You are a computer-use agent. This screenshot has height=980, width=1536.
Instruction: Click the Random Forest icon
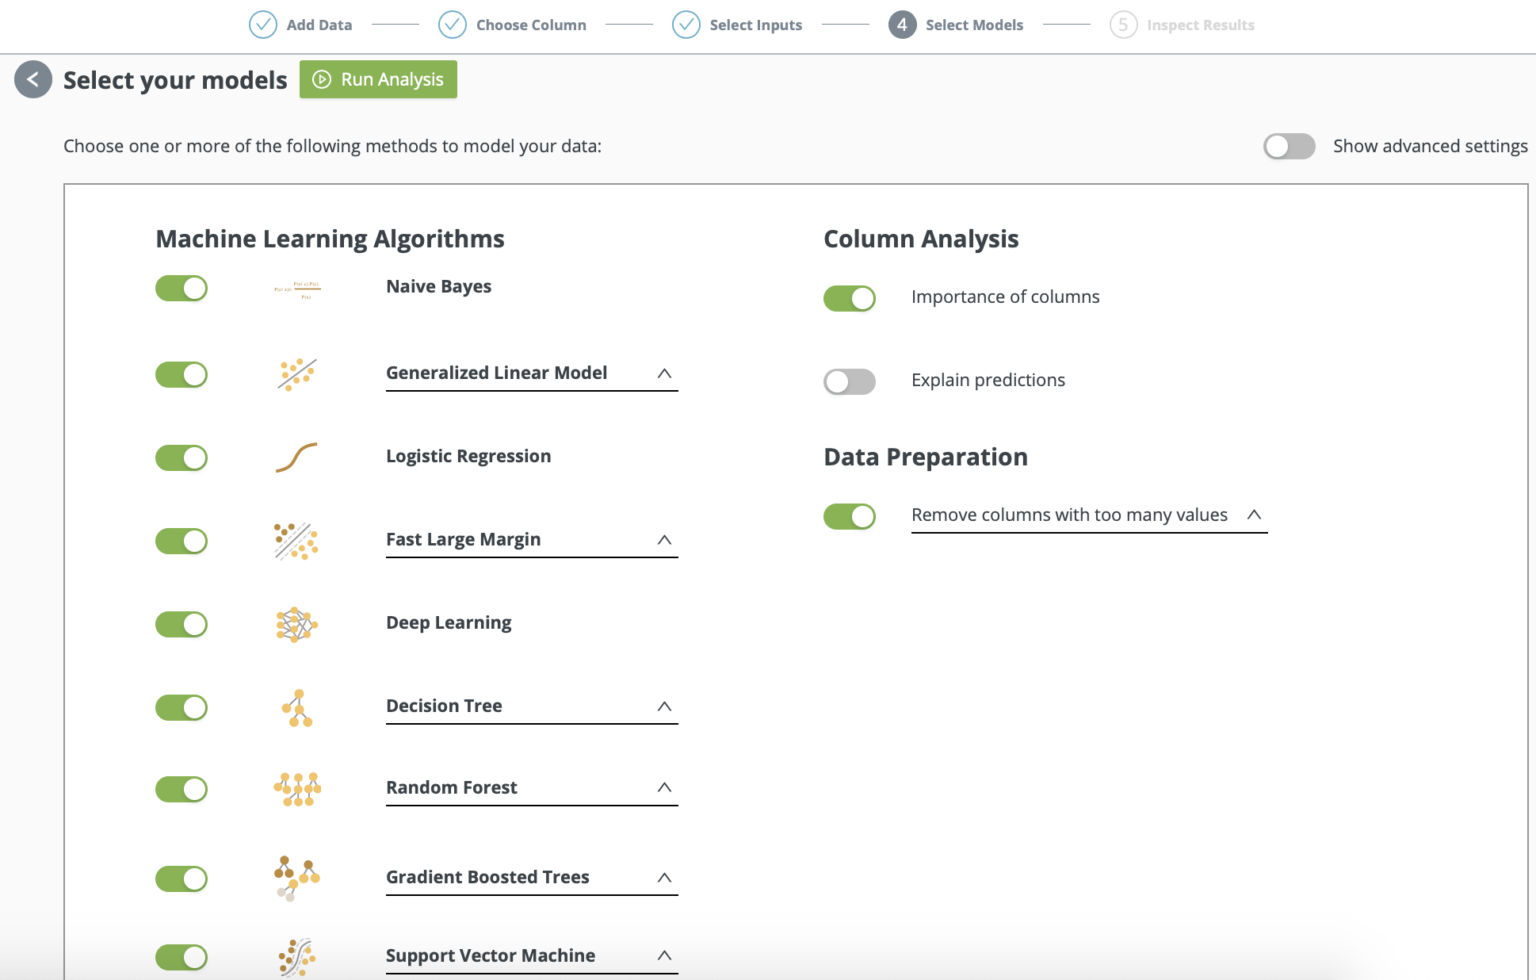[x=297, y=789]
